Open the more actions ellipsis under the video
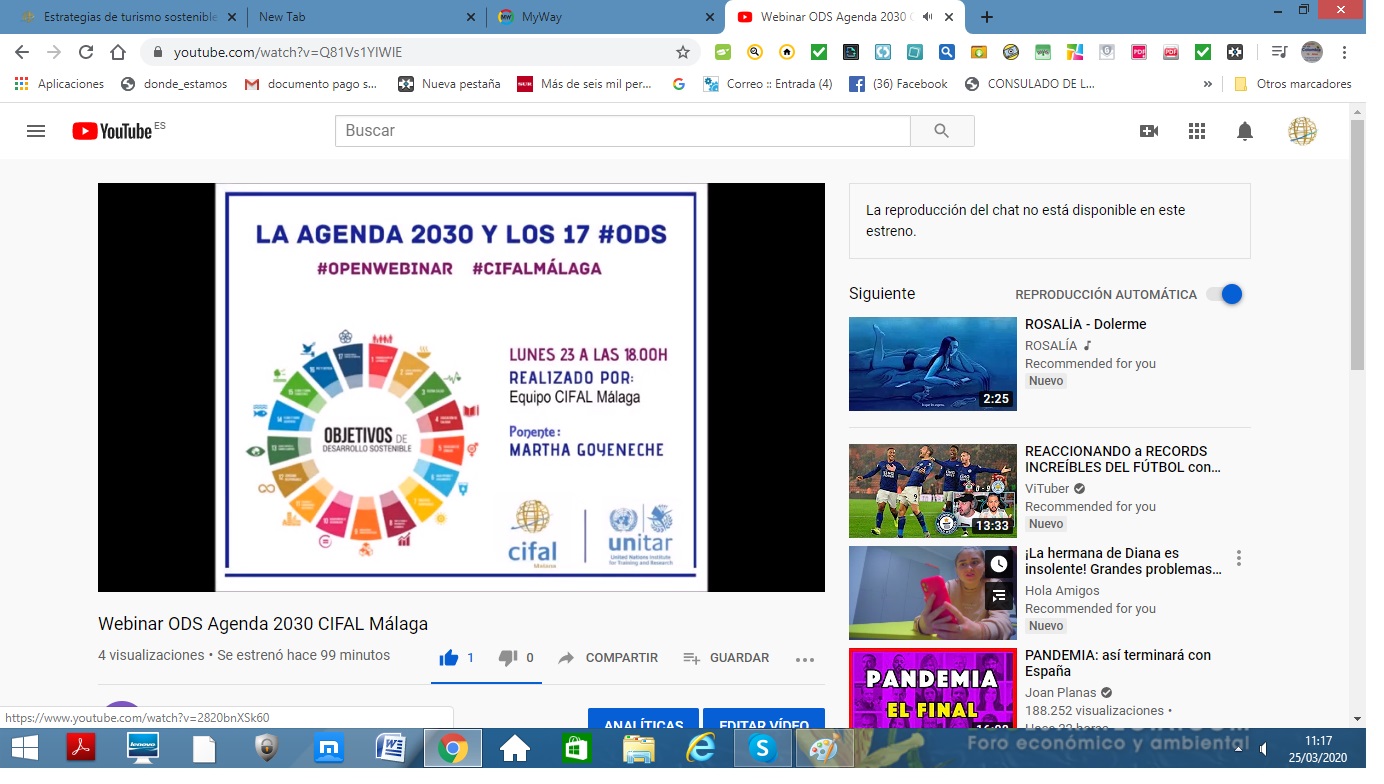This screenshot has width=1384, height=784. click(x=805, y=659)
